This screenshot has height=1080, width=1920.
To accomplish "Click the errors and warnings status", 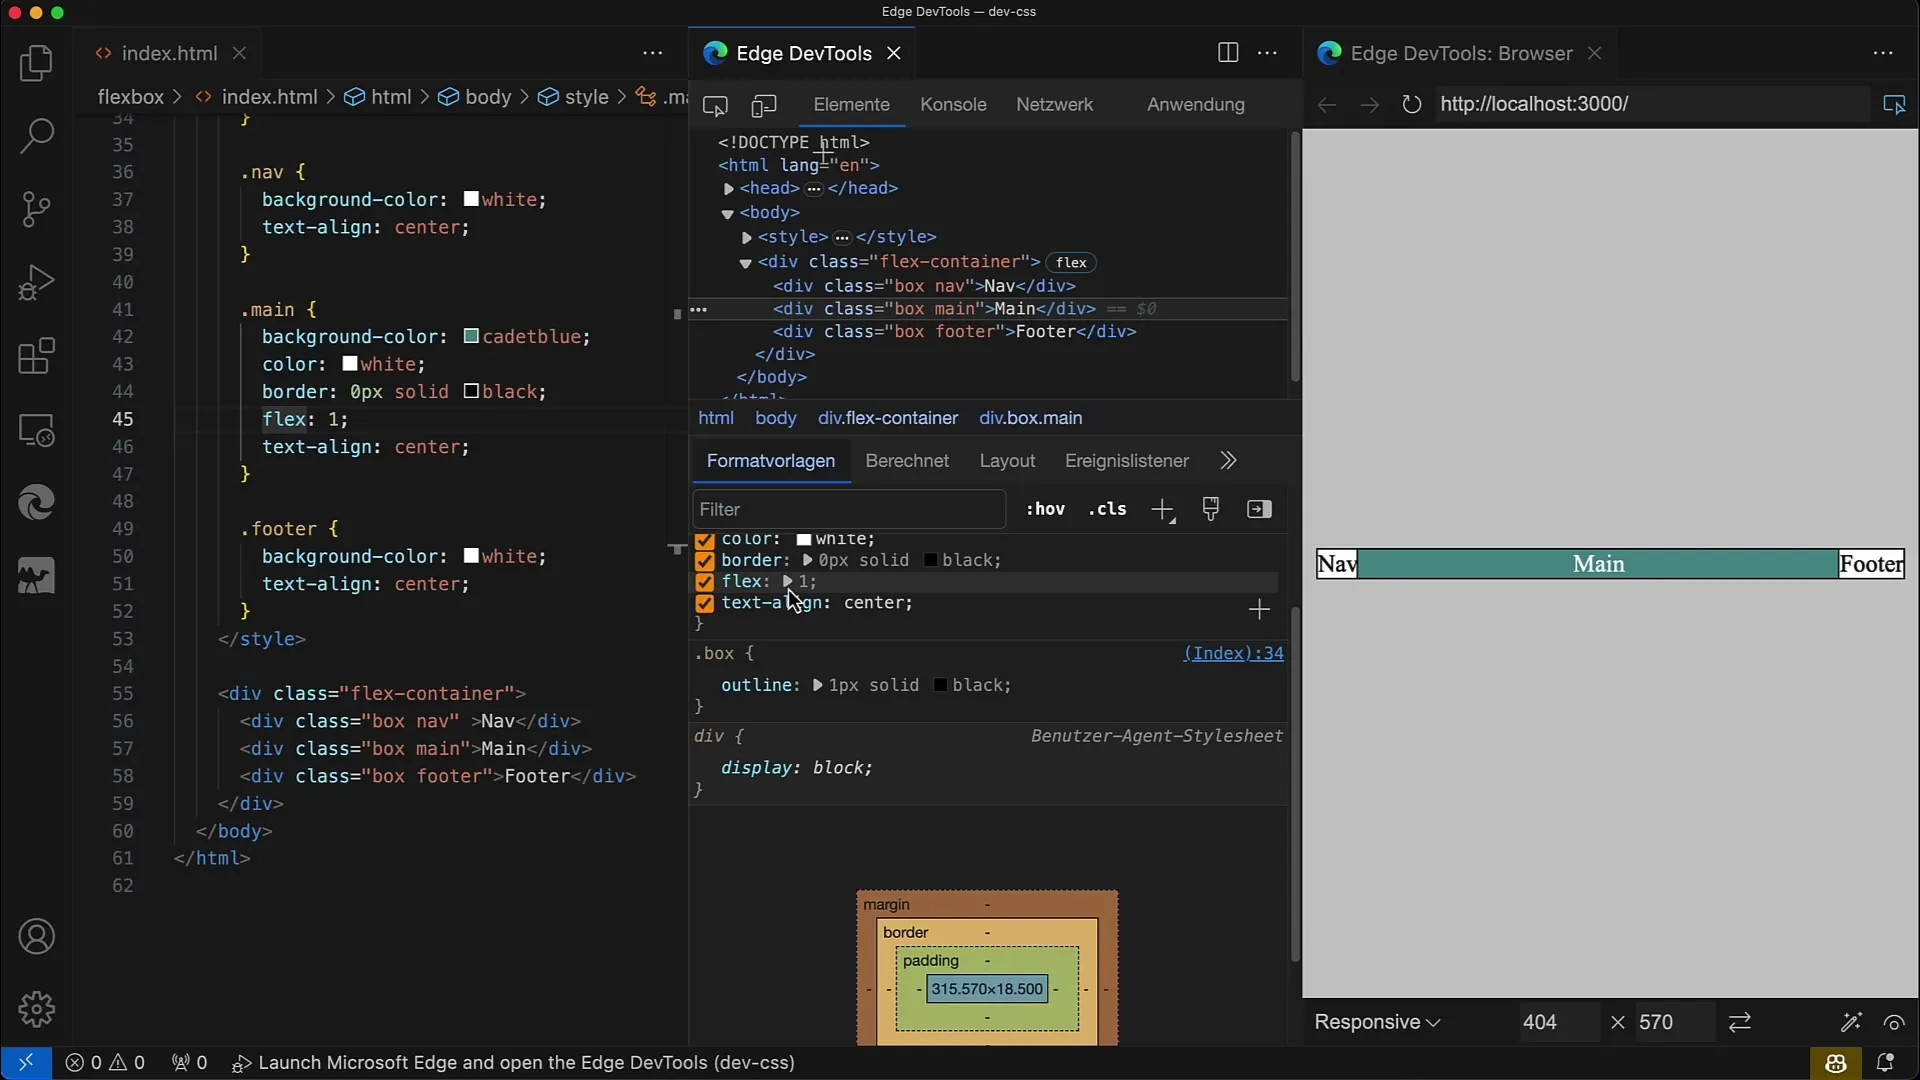I will click(105, 1063).
